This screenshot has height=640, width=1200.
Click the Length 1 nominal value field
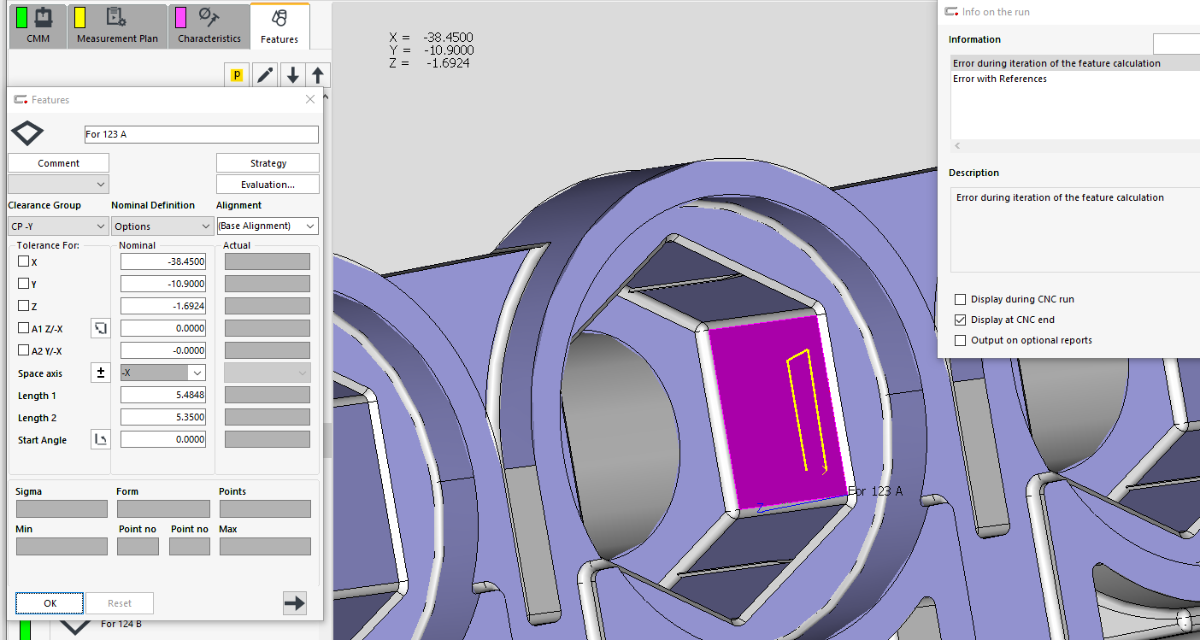click(163, 395)
